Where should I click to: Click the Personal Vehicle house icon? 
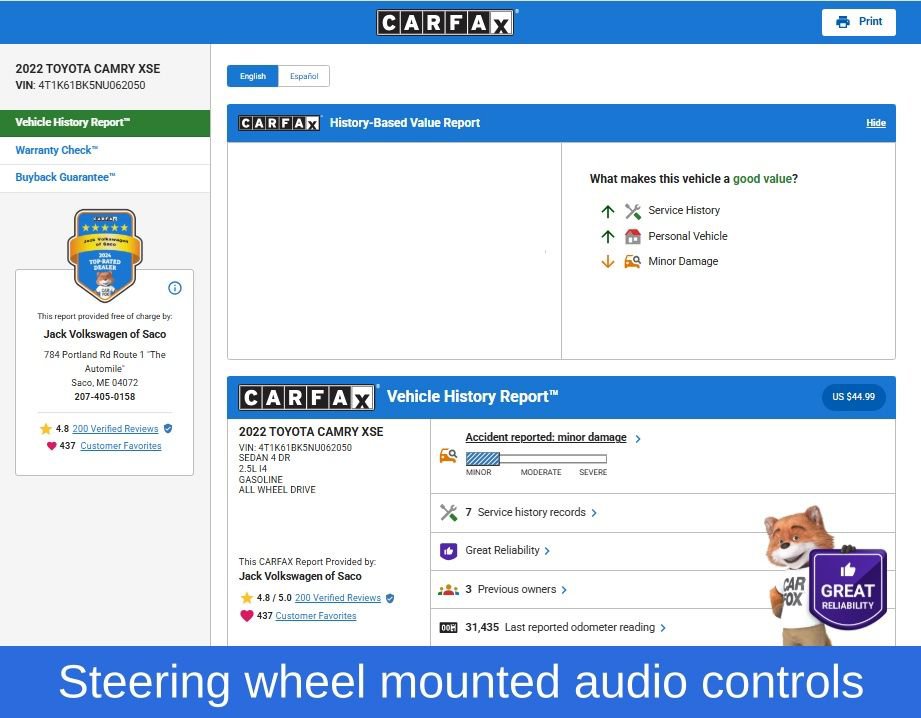632,237
